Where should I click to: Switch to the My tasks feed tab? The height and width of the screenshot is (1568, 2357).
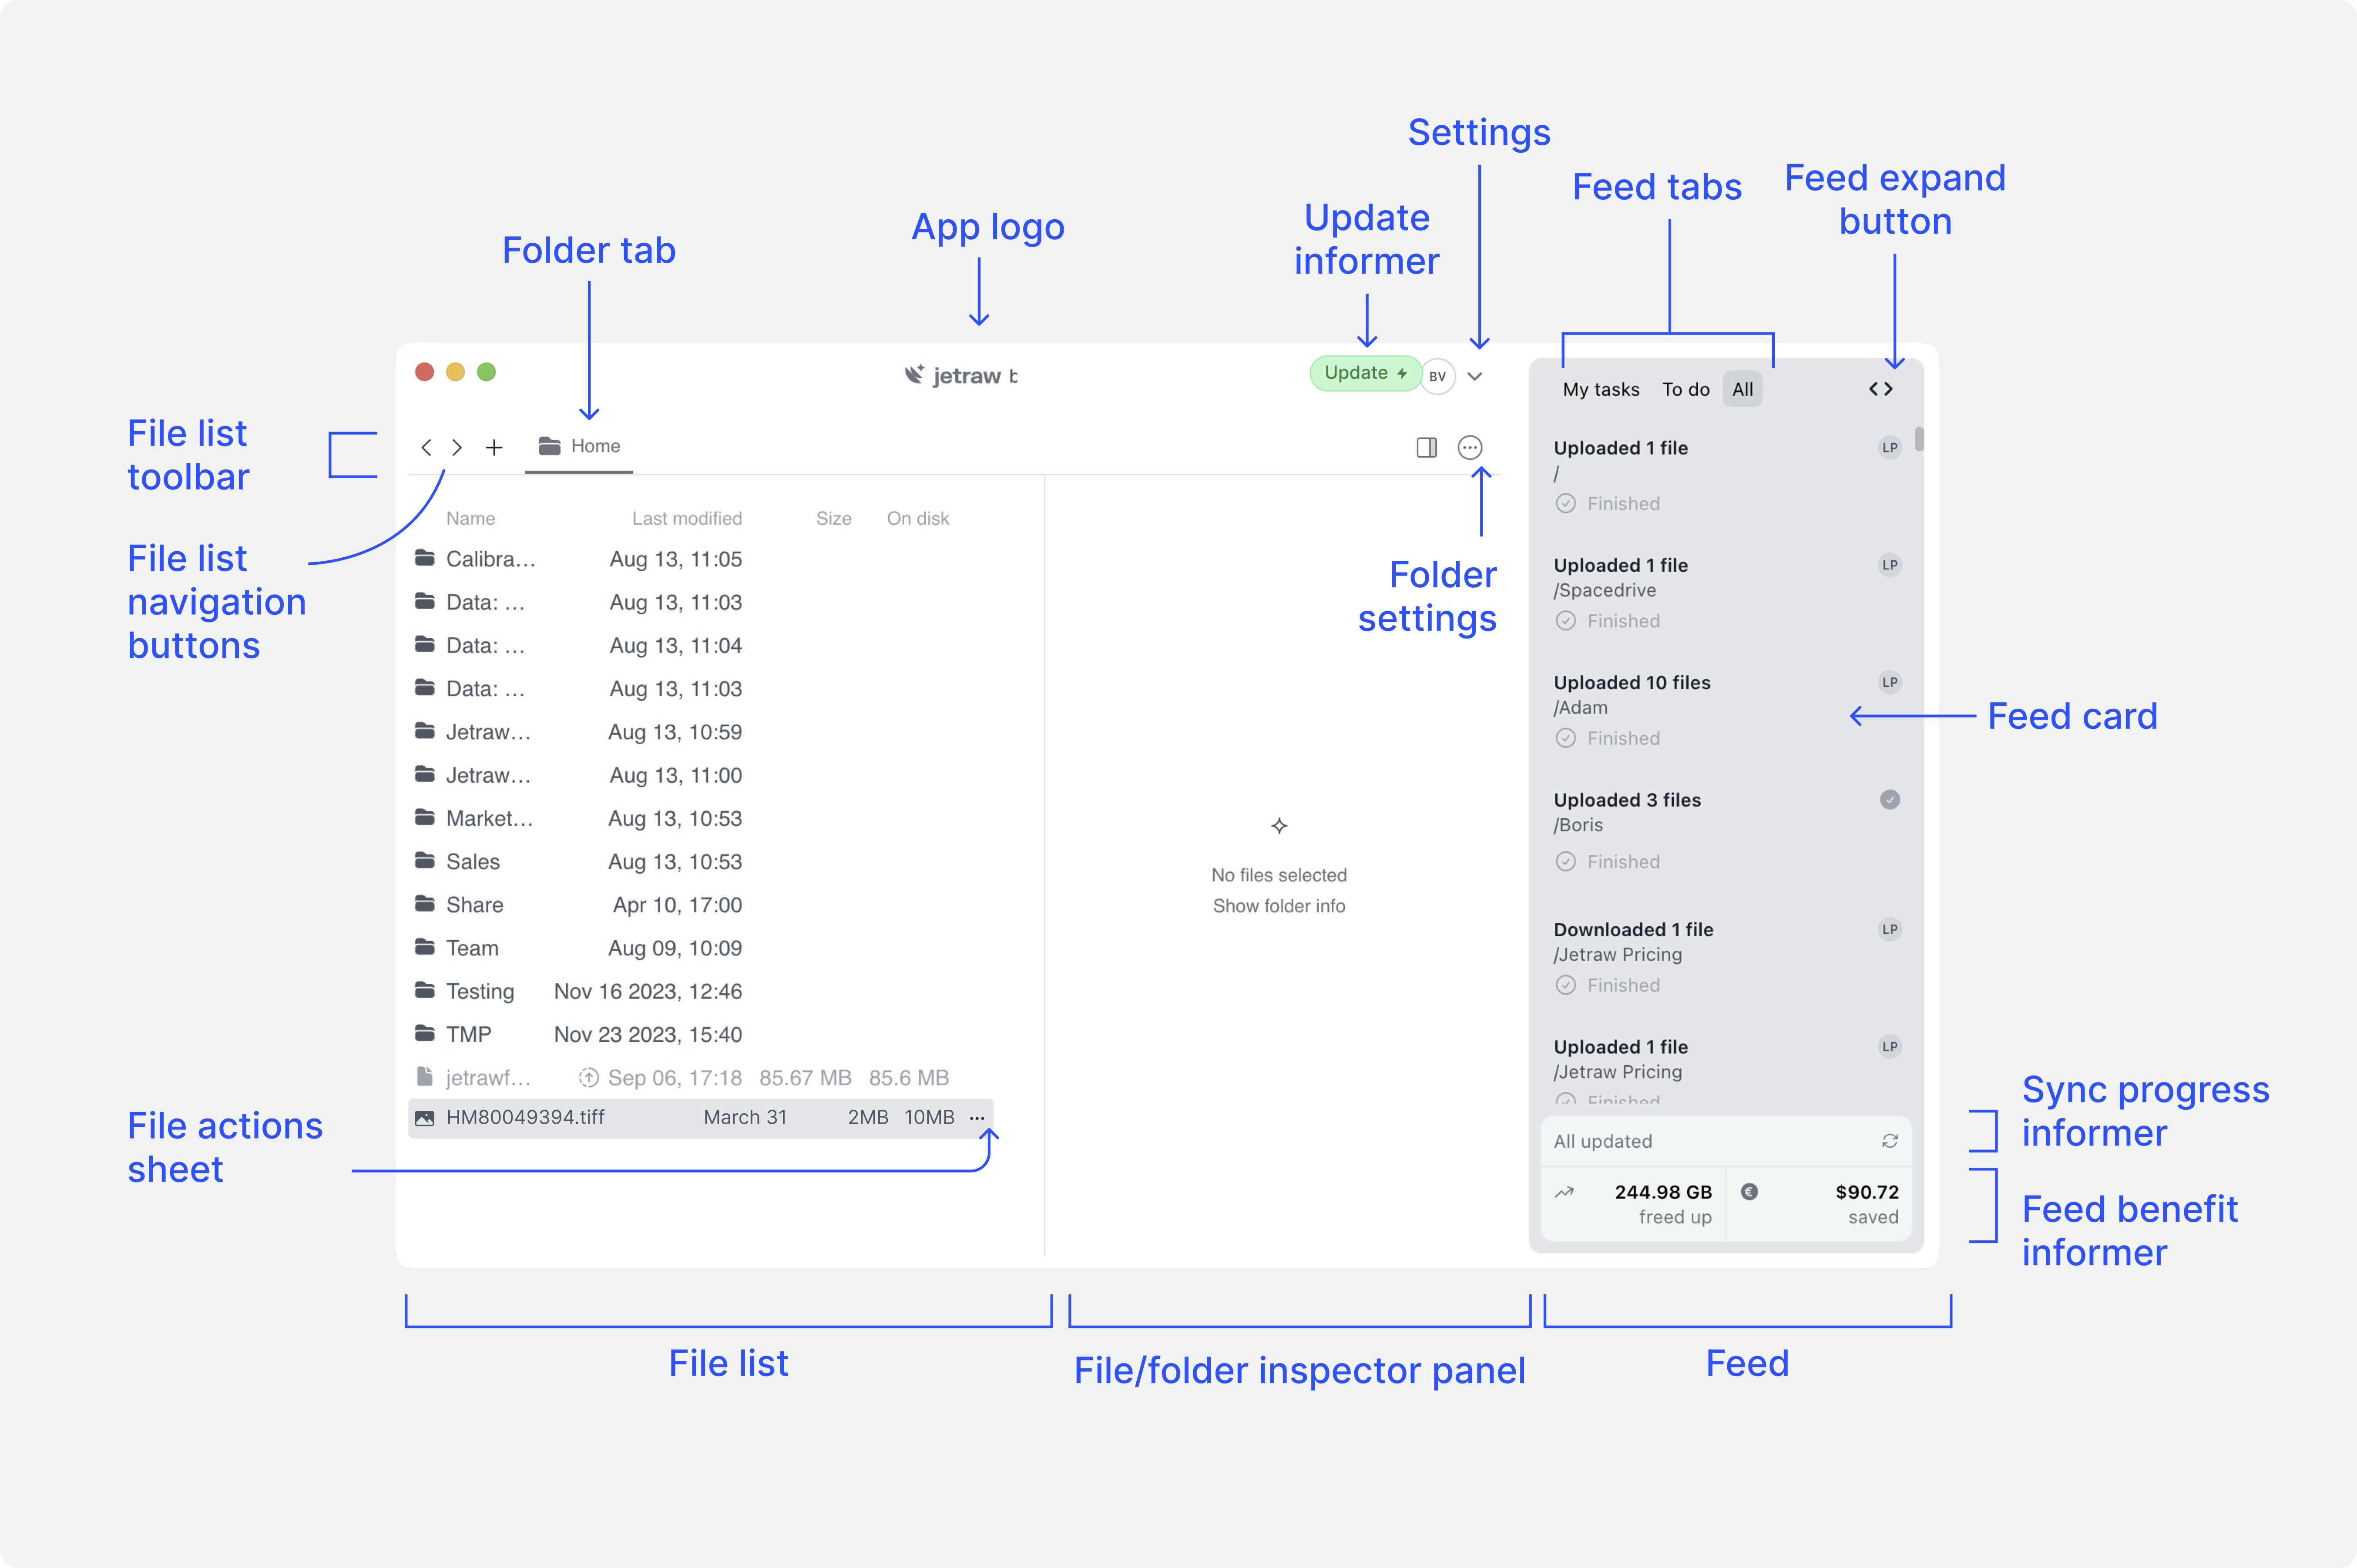pyautogui.click(x=1600, y=389)
